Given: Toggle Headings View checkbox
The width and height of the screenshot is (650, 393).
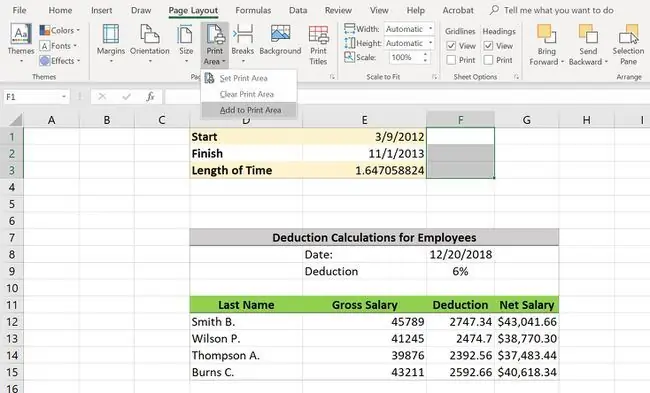Looking at the screenshot, I should [x=488, y=46].
